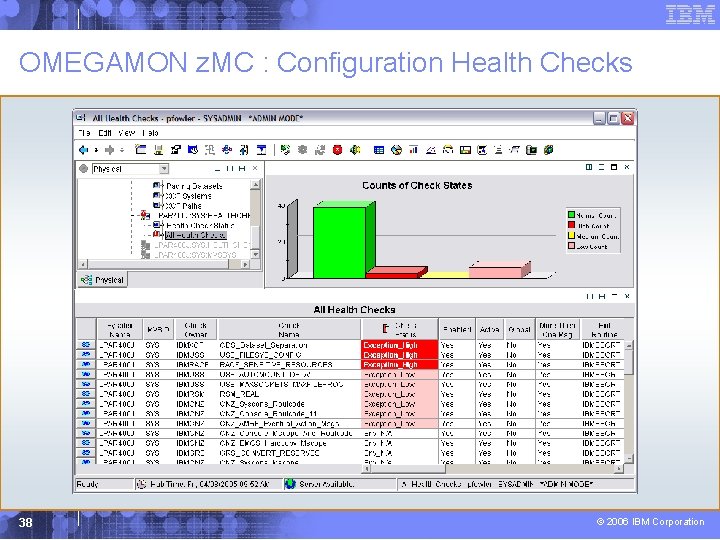This screenshot has height=540, width=720.
Task: Open the Physical navigator view combo box
Action: point(130,169)
